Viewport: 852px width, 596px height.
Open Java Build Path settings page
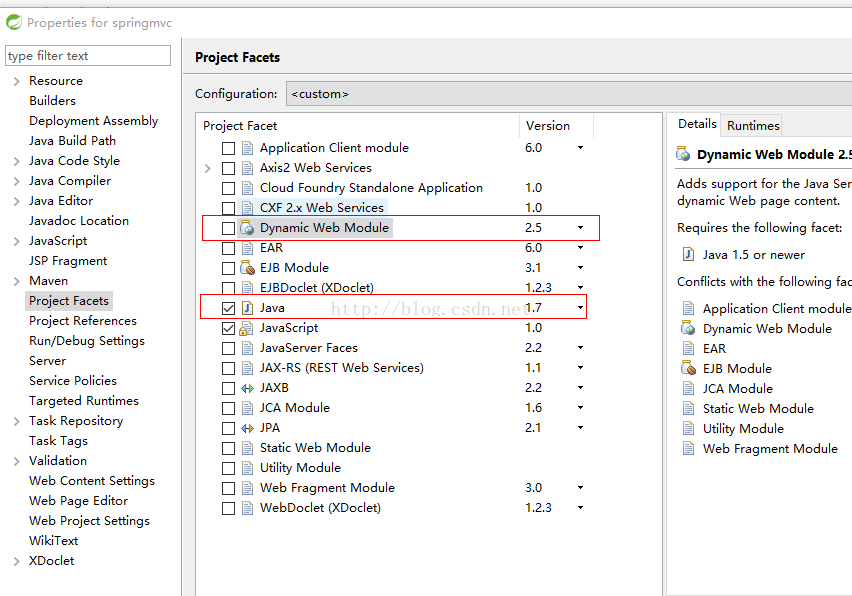(x=72, y=141)
